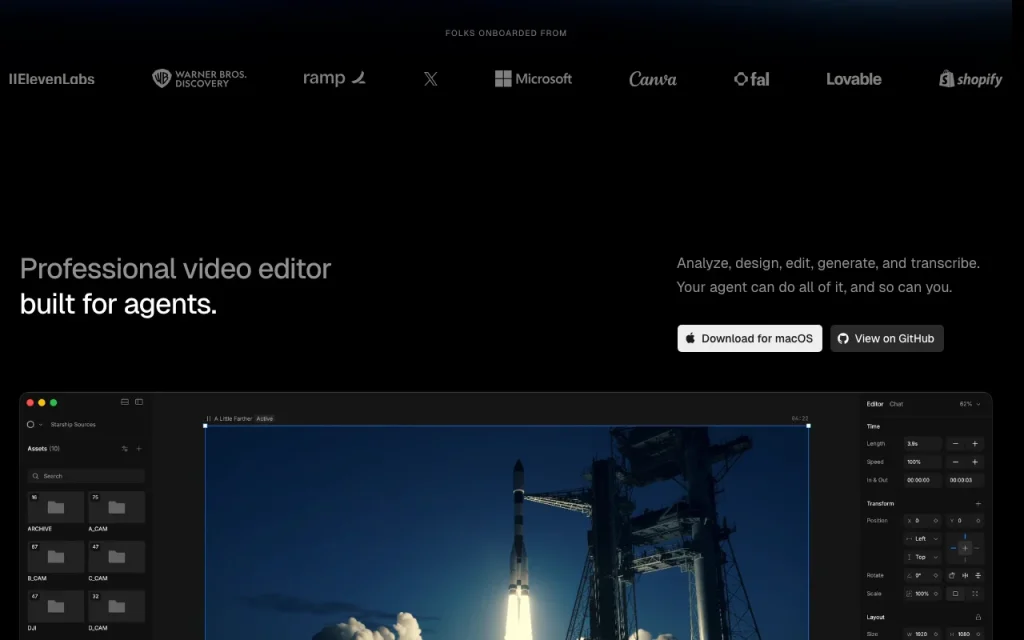This screenshot has height=640, width=1024.
Task: Toggle the Position Y keyframe diamond
Action: (x=978, y=520)
